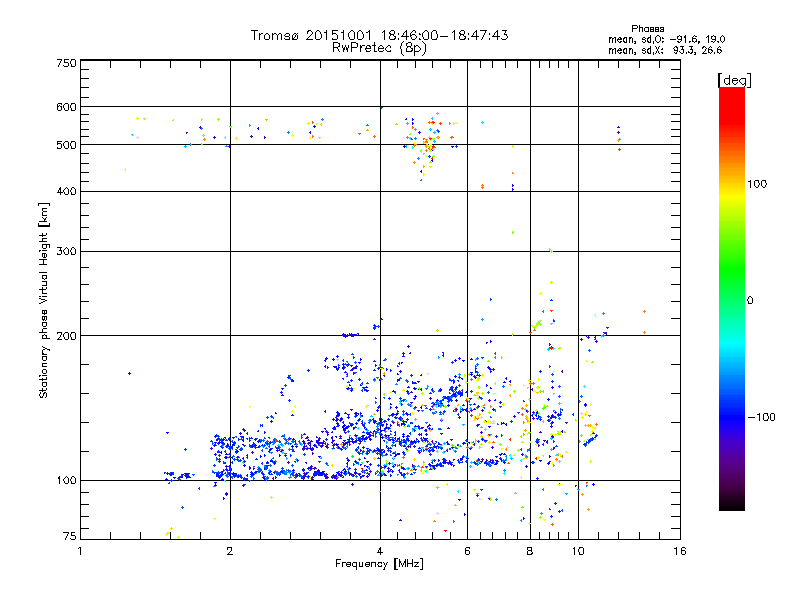Click the '8' frequency axis label

coord(530,551)
